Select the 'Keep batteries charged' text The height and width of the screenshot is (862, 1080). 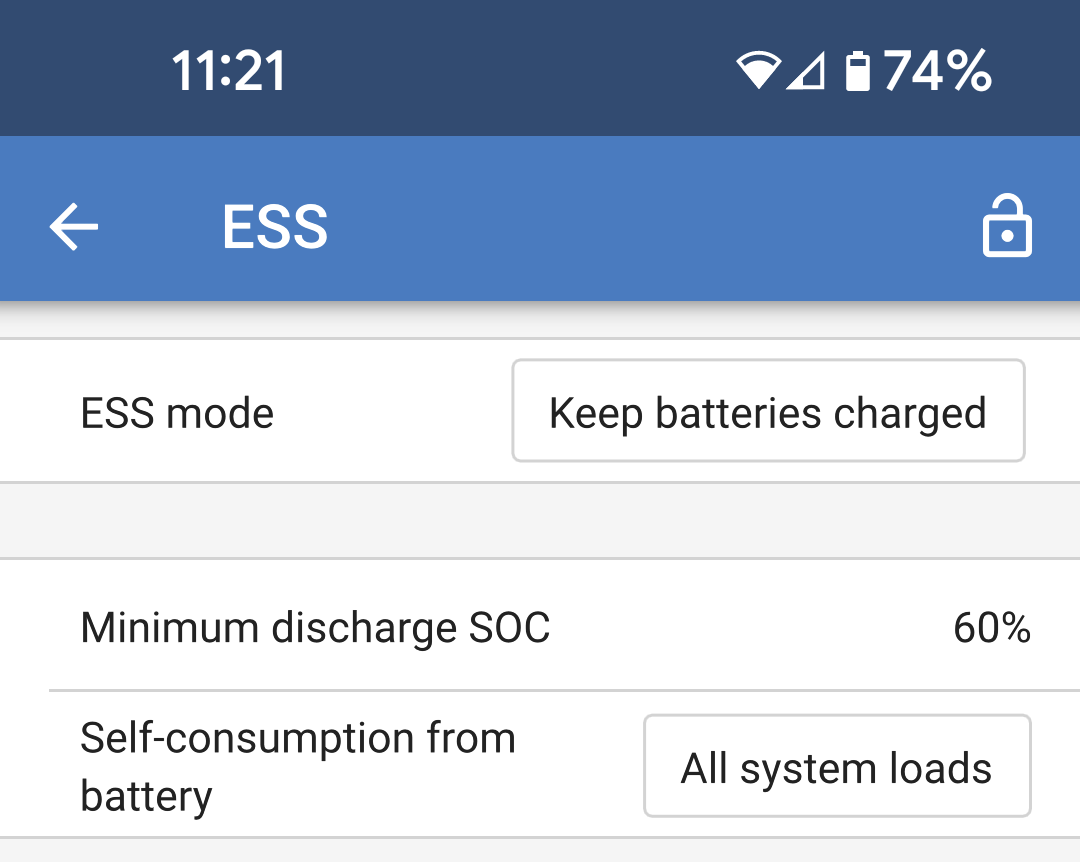(x=768, y=413)
